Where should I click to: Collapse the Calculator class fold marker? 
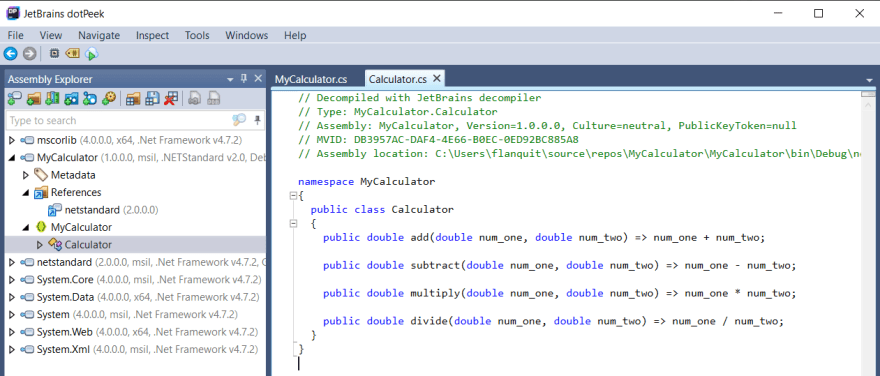pyautogui.click(x=293, y=223)
